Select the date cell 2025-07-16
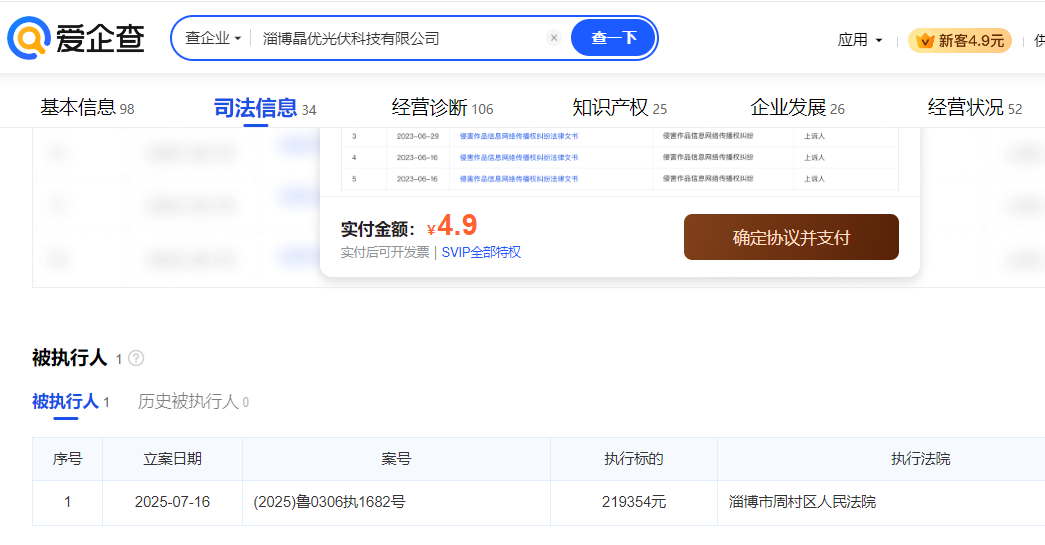 coord(172,502)
